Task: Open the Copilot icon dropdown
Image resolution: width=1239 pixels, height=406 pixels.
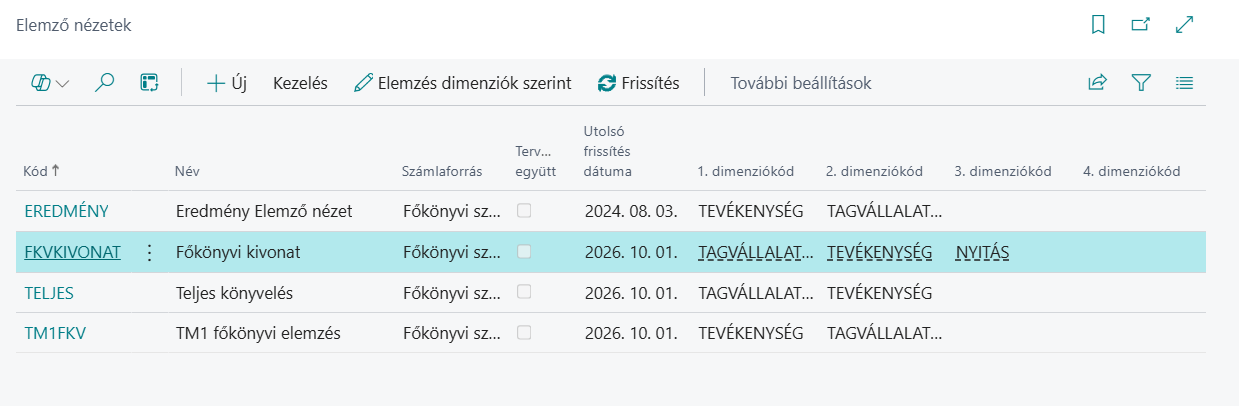Action: click(50, 84)
